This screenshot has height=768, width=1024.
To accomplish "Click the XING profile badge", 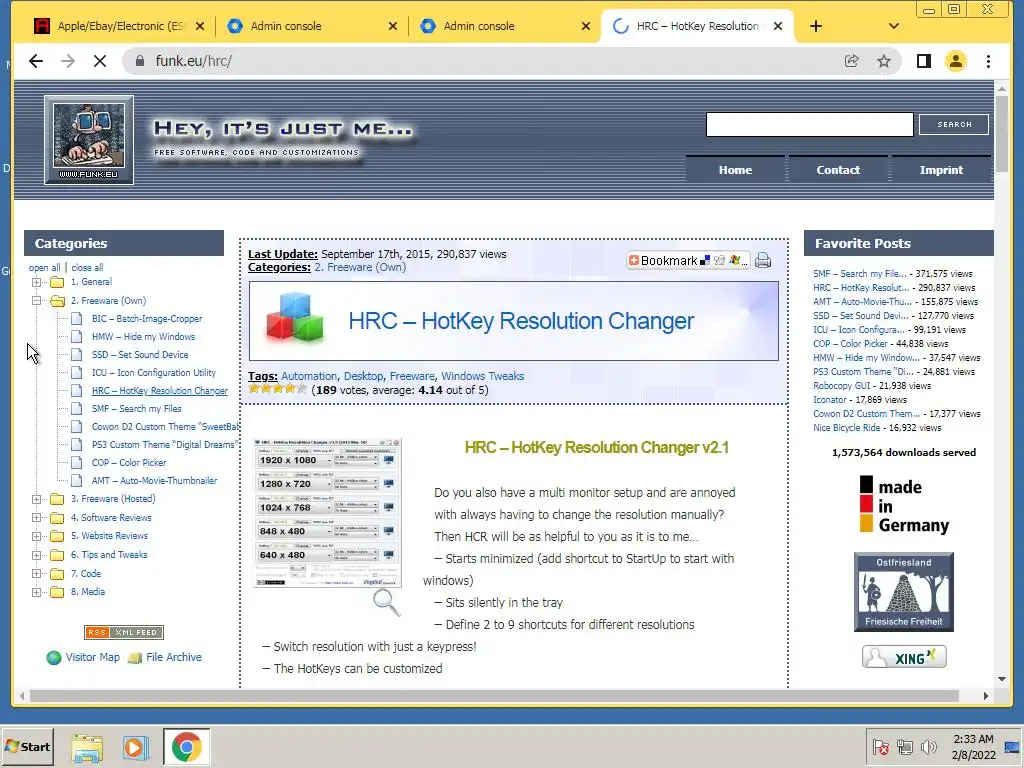I will pos(904,657).
